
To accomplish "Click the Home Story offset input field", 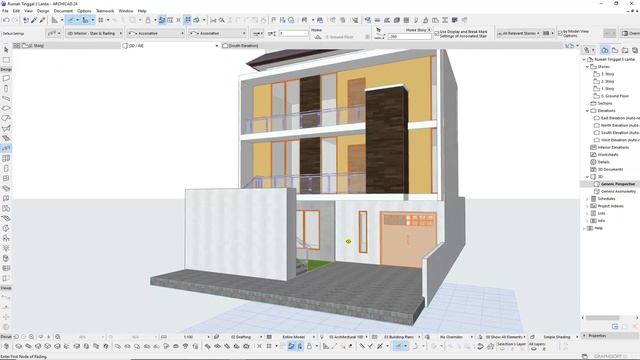I will tap(409, 37).
